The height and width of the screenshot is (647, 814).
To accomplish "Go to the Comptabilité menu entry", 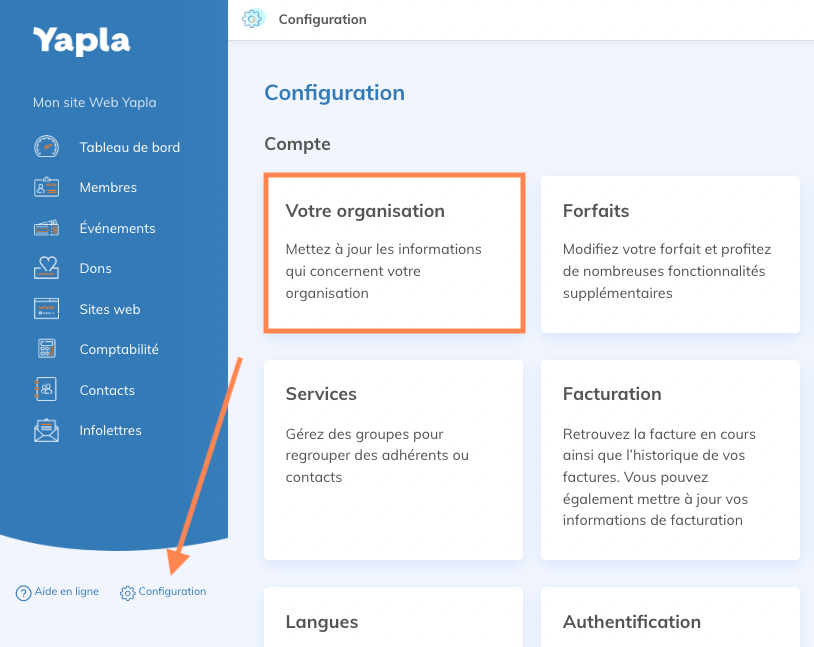I will [119, 349].
